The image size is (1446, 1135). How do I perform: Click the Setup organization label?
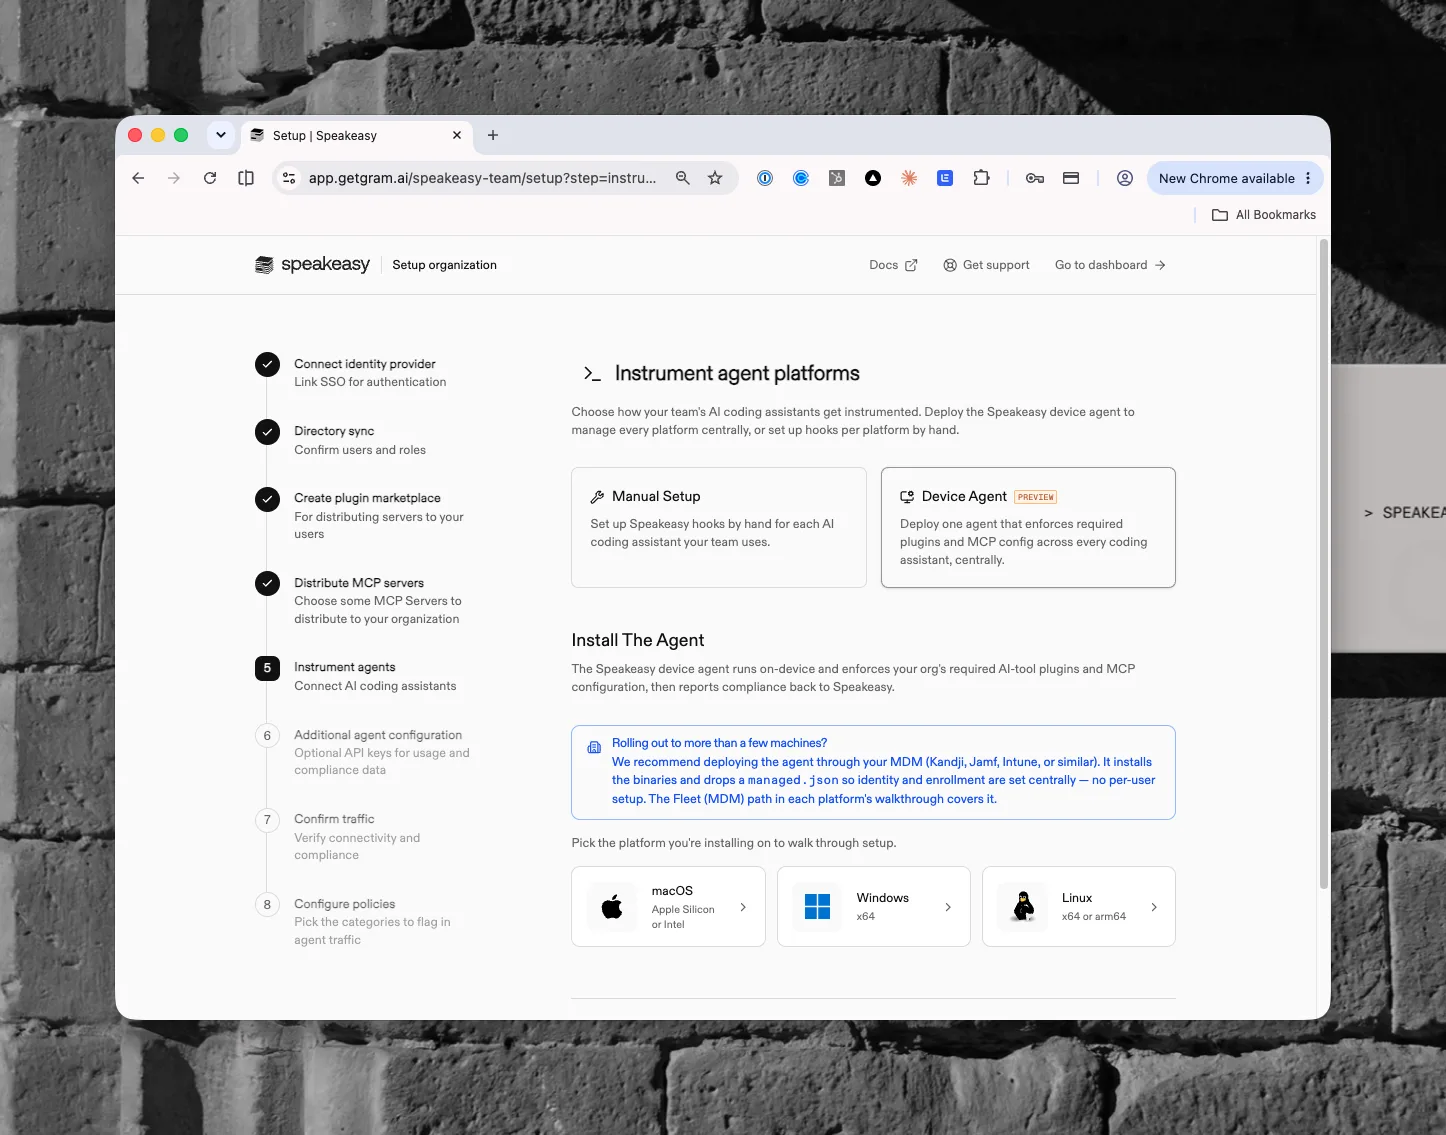444,265
